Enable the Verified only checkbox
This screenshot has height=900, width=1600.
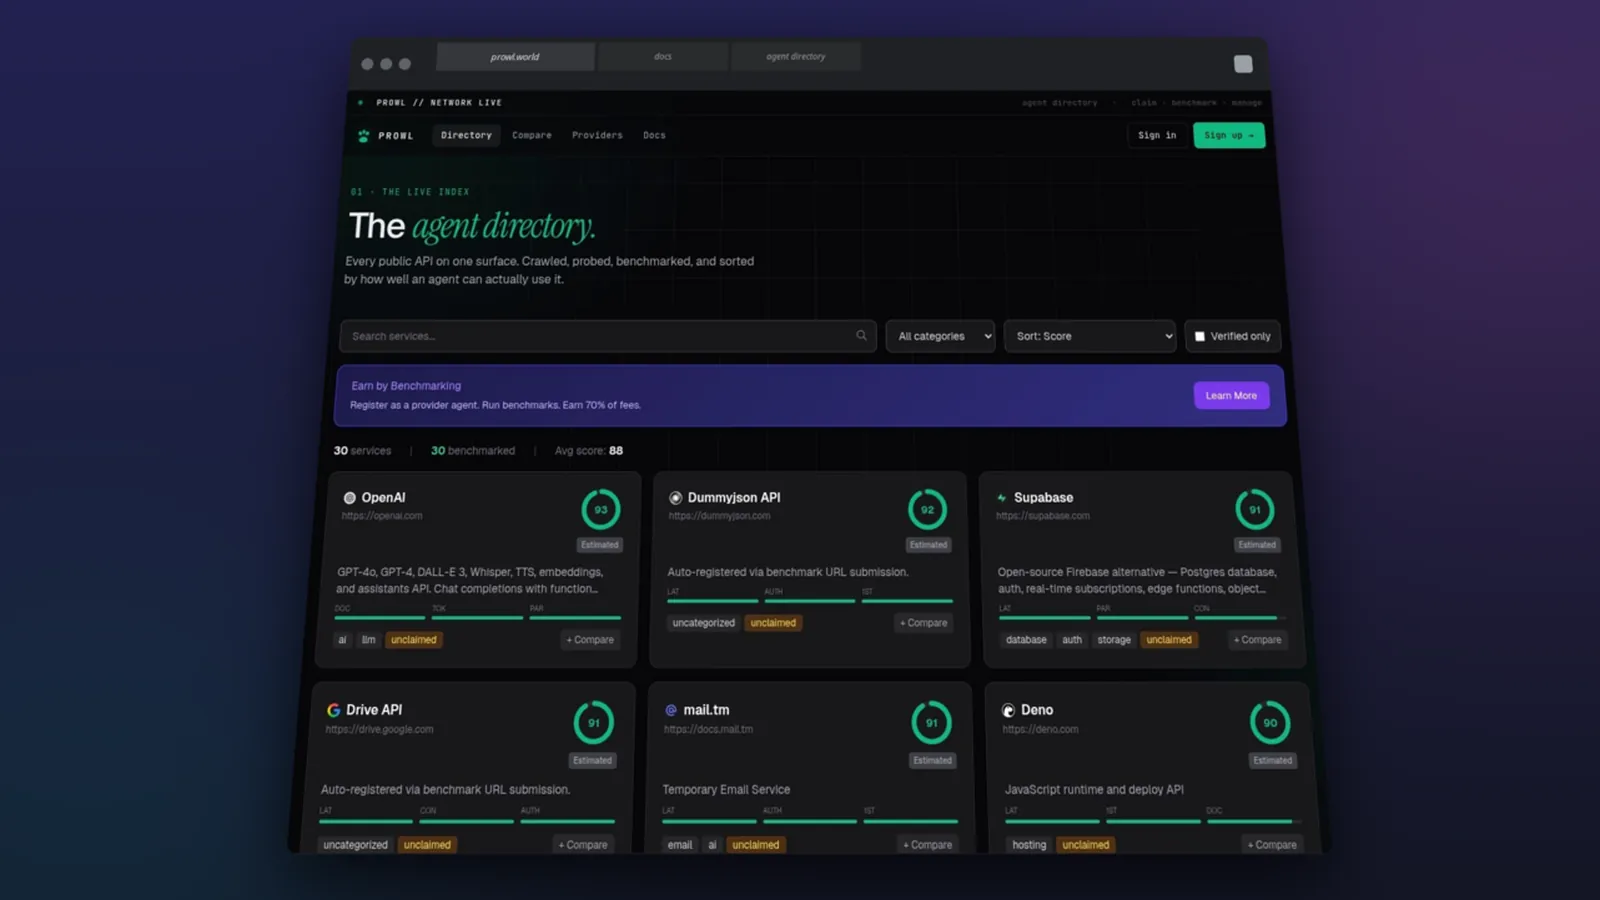1200,337
